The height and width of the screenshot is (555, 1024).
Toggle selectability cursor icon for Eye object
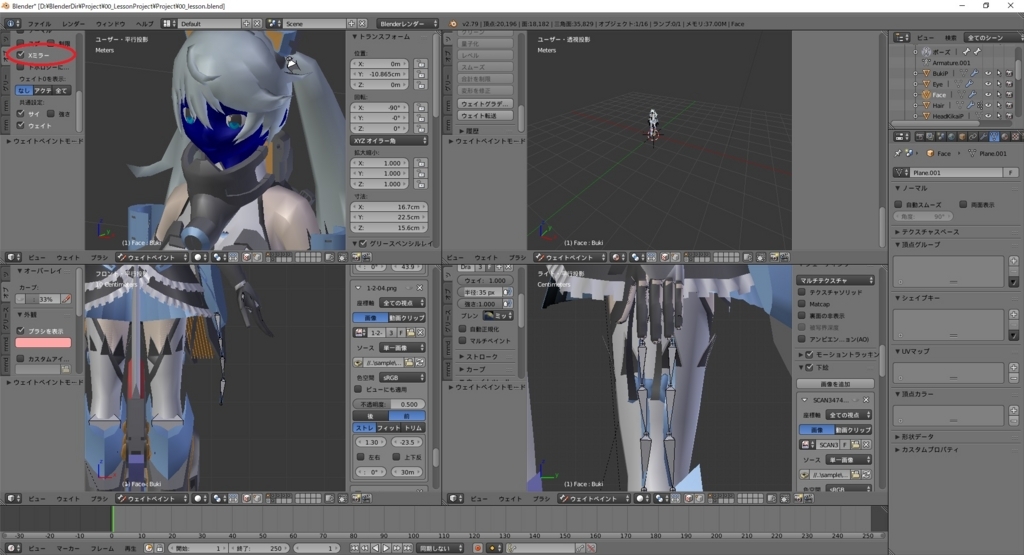[x=999, y=84]
